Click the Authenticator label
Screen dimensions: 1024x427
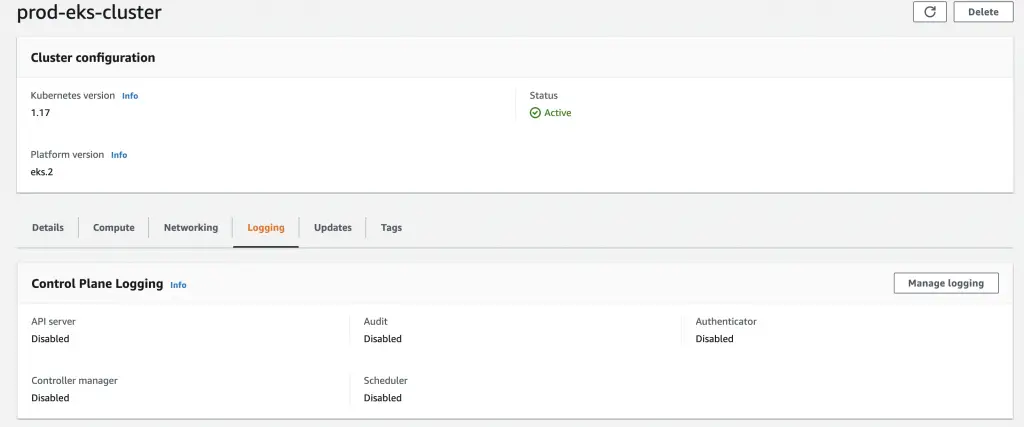[x=726, y=322]
